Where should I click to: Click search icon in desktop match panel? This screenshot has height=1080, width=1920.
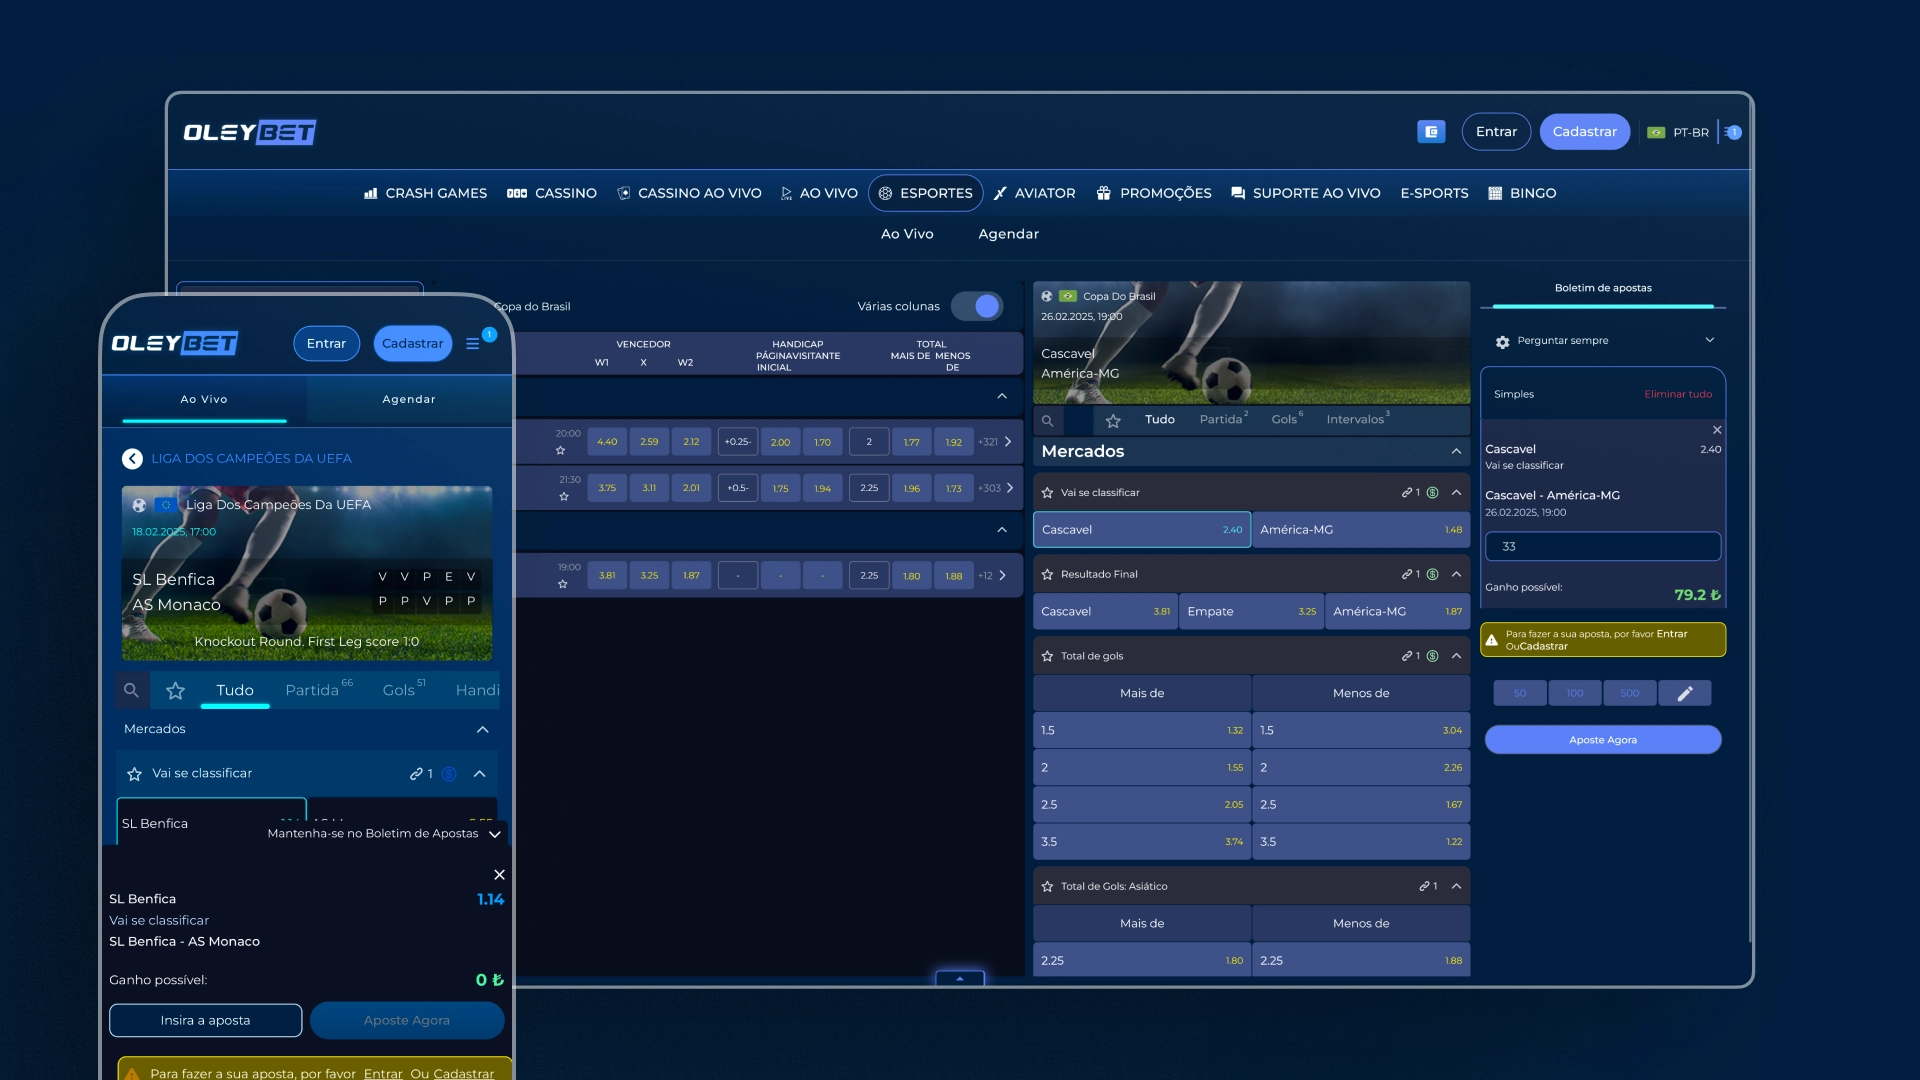pyautogui.click(x=1047, y=421)
